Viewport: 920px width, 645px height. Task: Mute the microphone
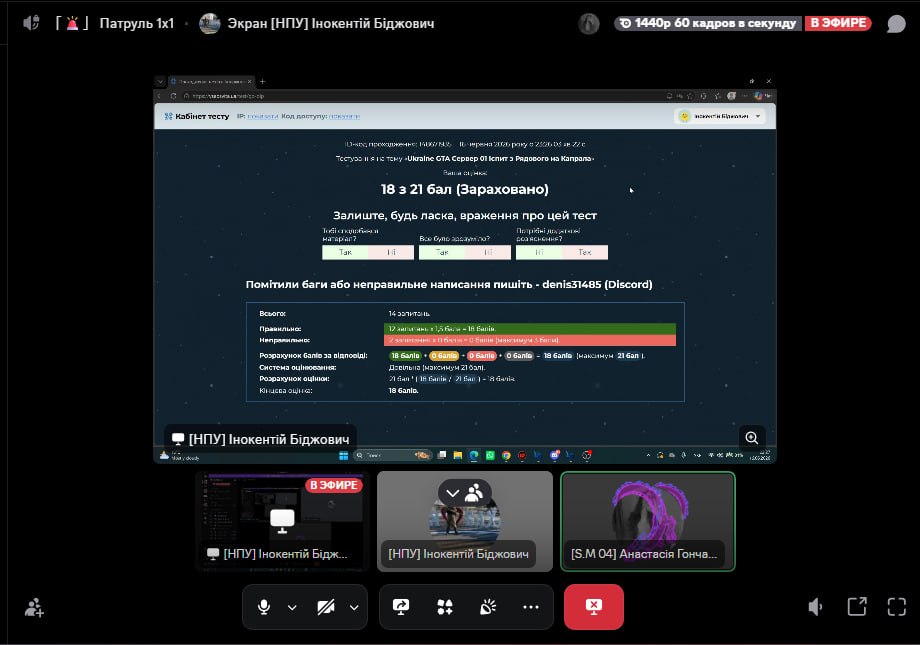click(x=264, y=607)
